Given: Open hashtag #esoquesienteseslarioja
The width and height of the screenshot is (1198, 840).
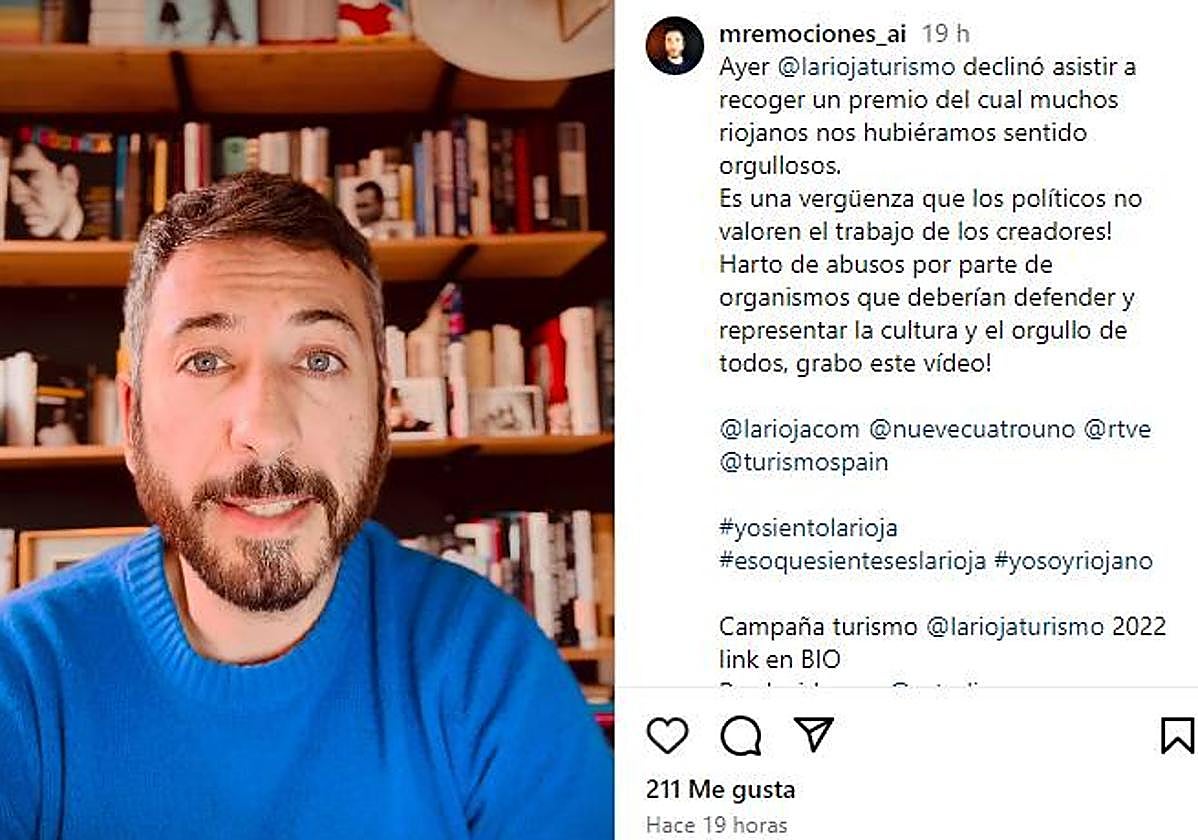Looking at the screenshot, I should point(853,561).
